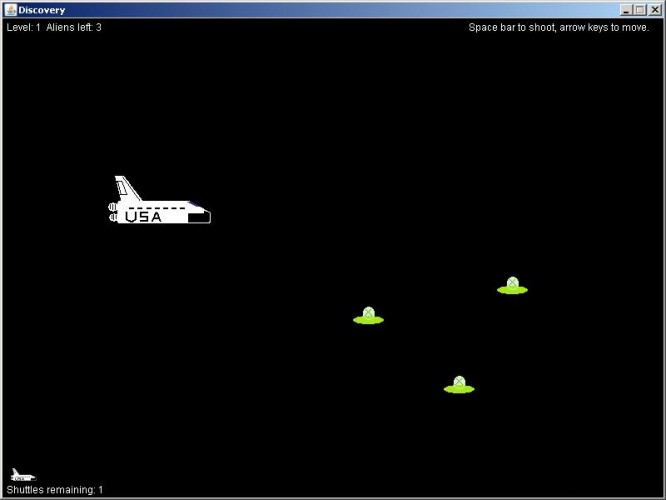Screen dimensions: 666x500
Task: Click the leftmost green alien saucer
Action: (368, 316)
